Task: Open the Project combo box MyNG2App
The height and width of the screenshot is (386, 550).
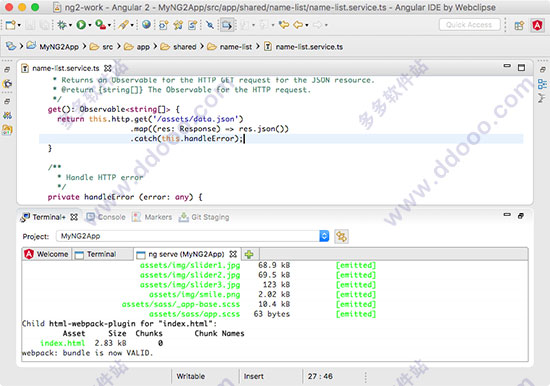Action: 193,236
